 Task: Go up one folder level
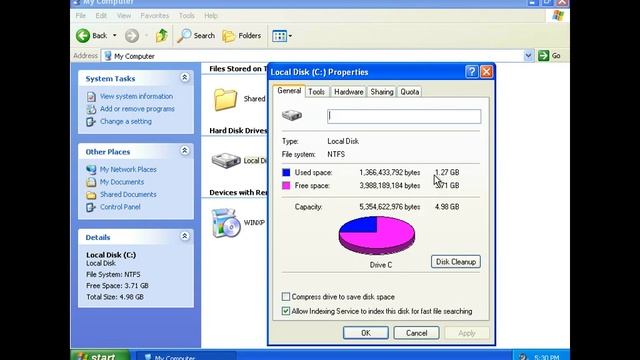click(x=162, y=36)
